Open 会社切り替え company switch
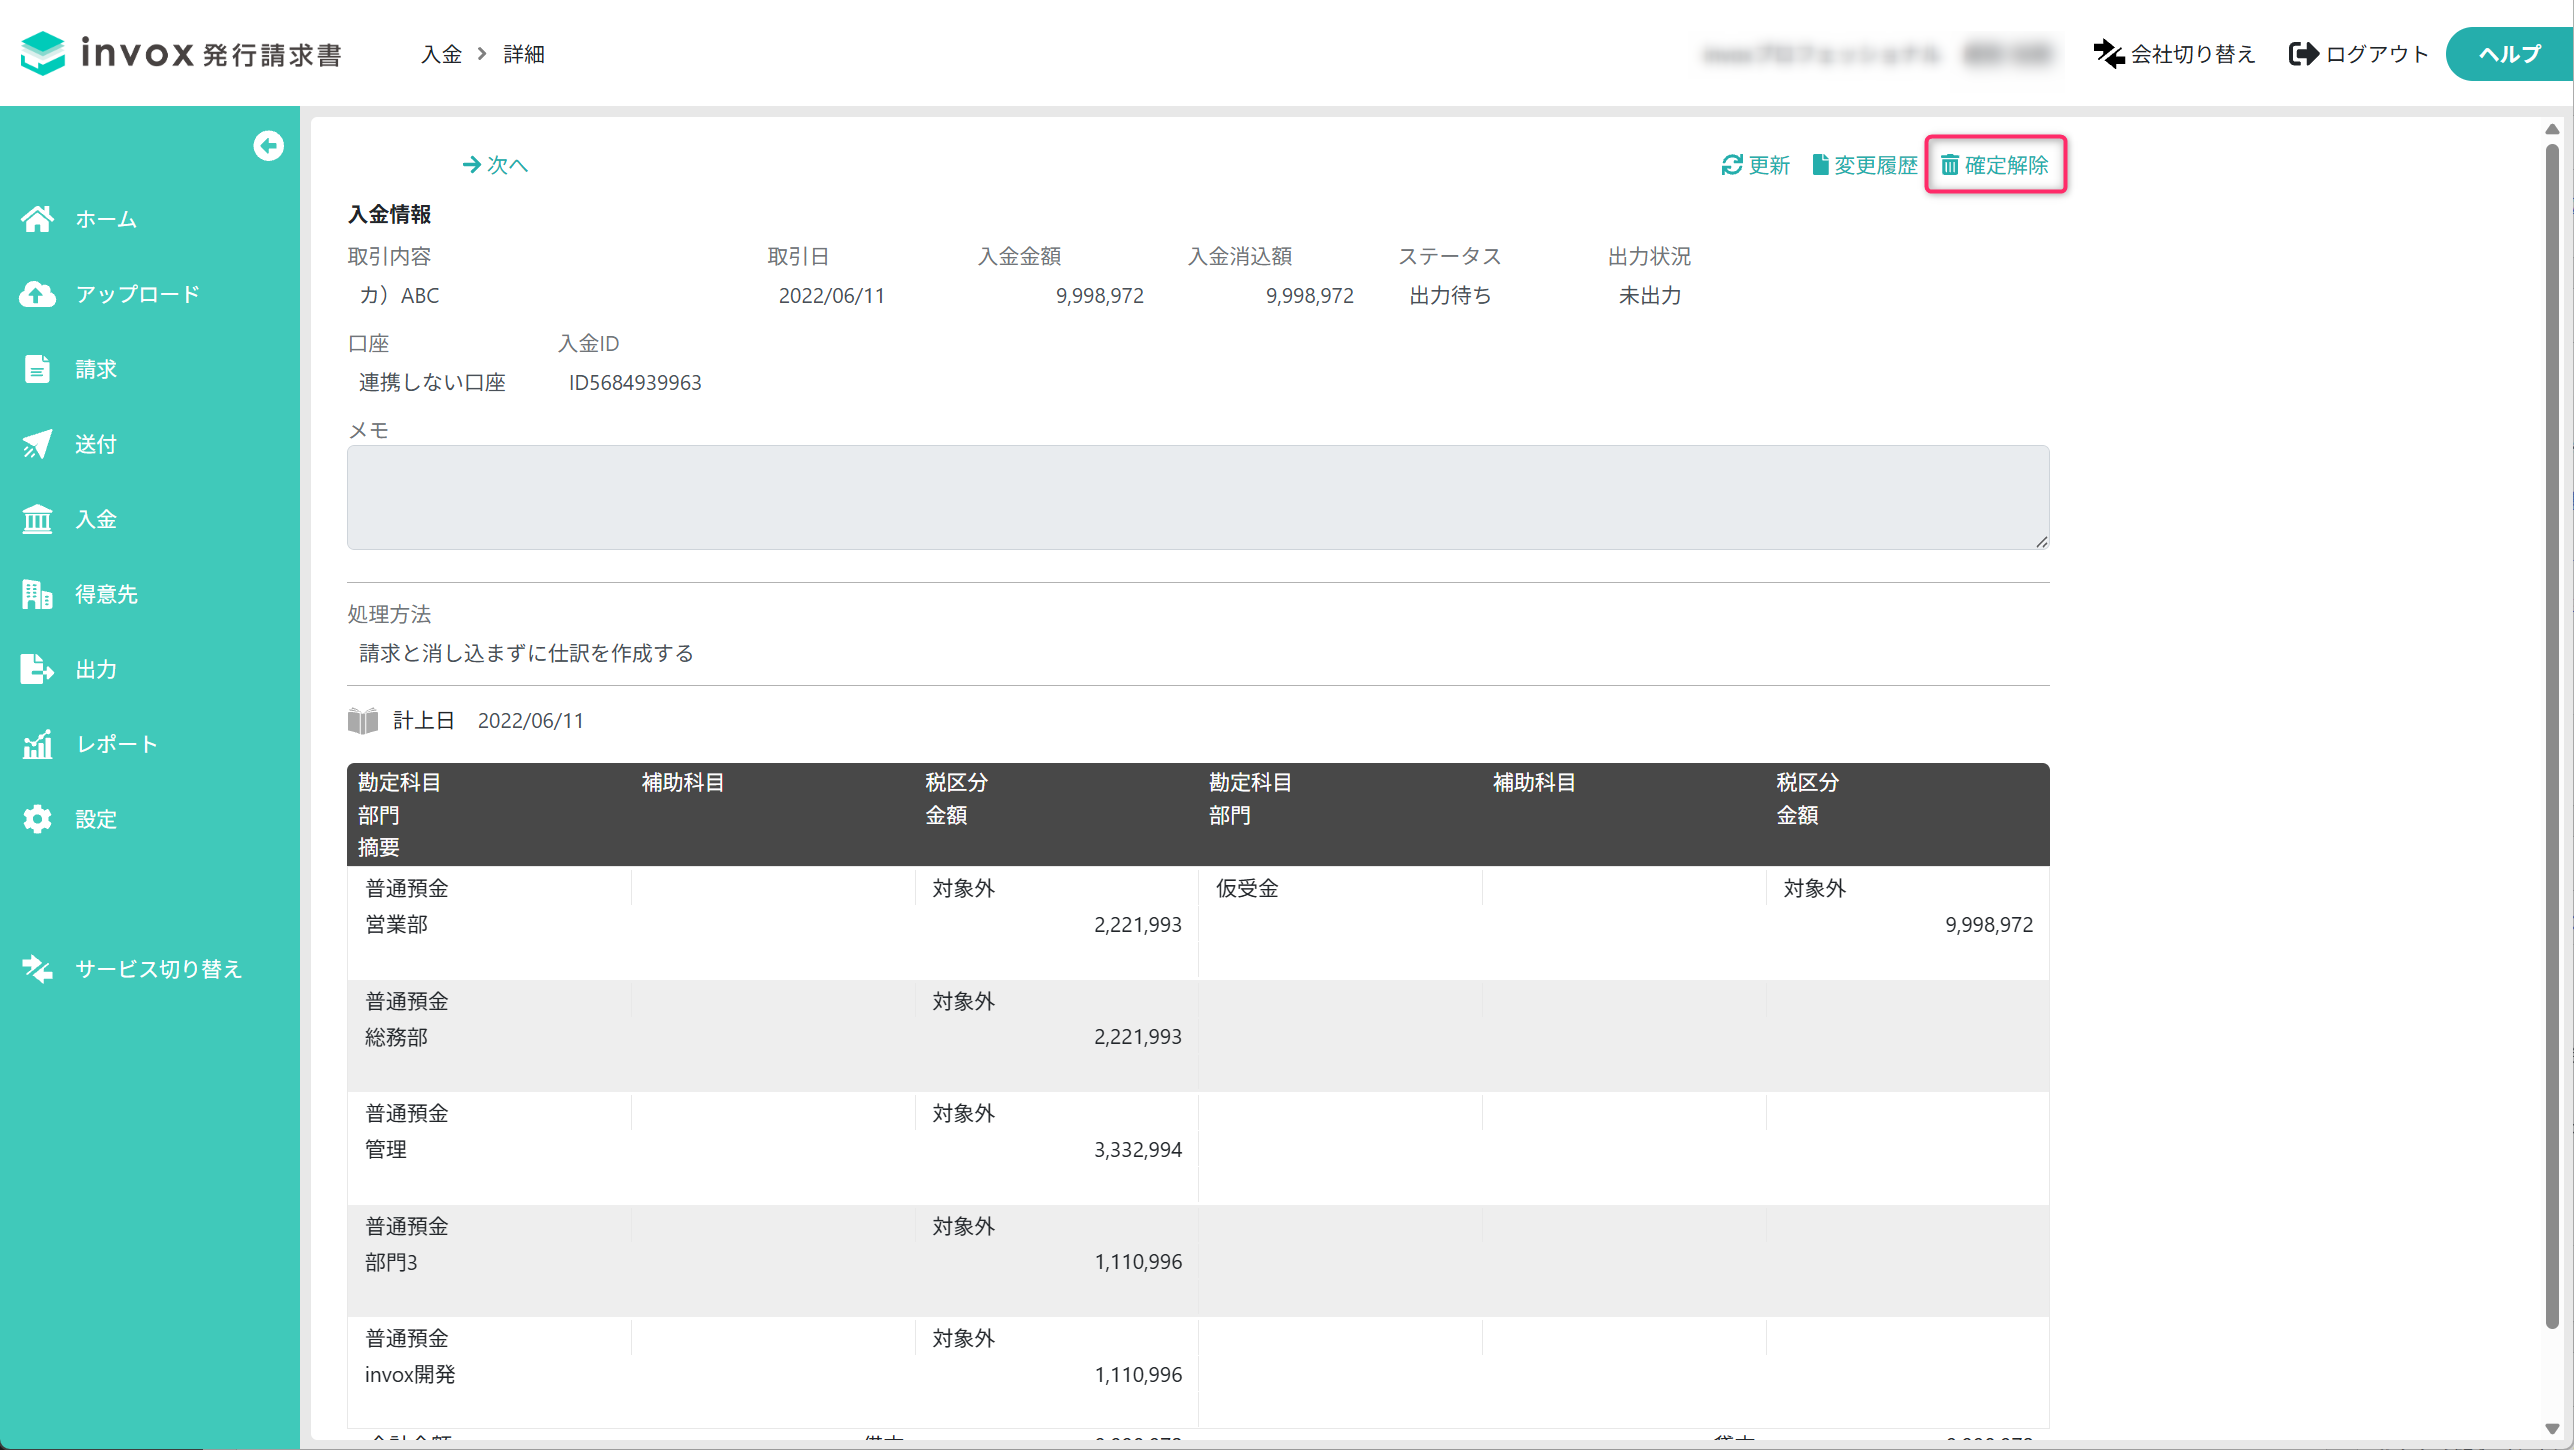 click(2175, 54)
